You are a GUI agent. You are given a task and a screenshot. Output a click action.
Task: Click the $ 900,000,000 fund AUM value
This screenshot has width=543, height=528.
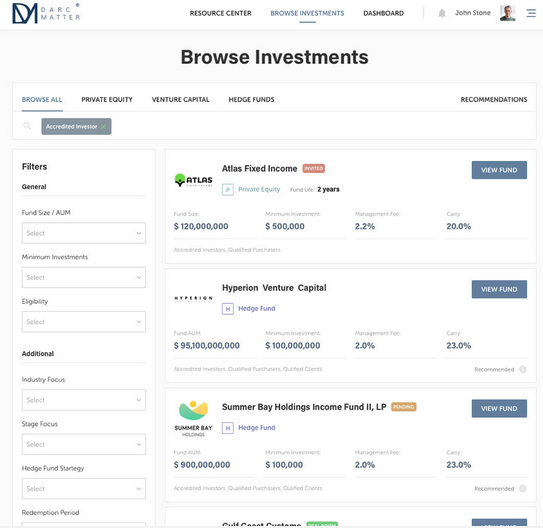point(202,465)
